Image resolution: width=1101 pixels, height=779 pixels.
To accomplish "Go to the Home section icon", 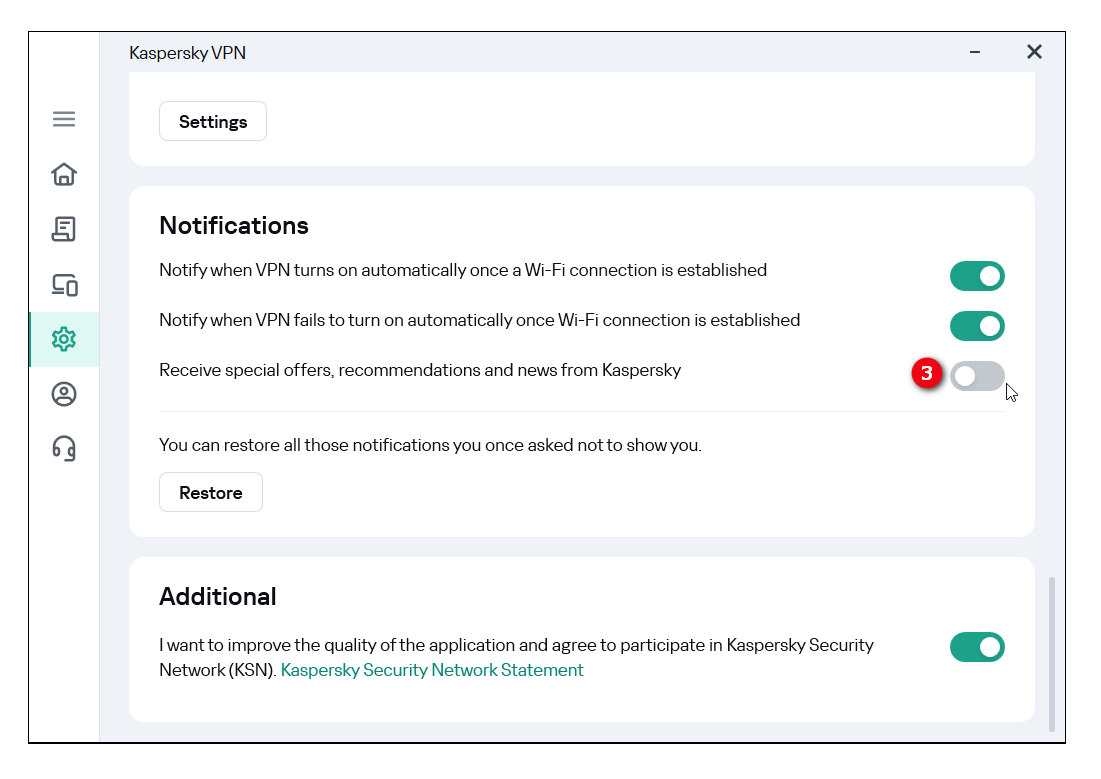I will click(64, 174).
